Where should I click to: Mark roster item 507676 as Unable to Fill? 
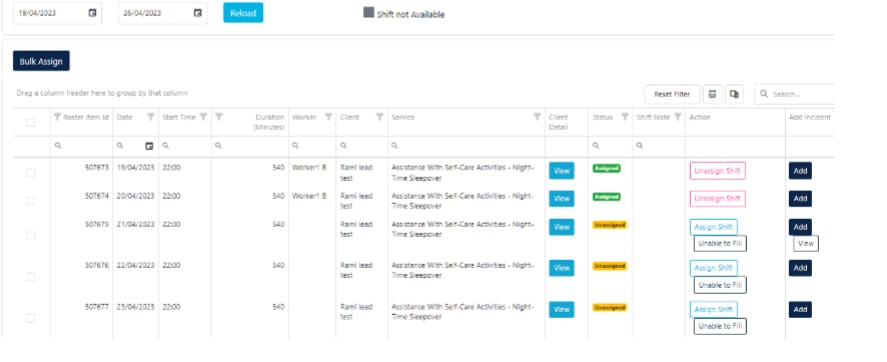720,285
